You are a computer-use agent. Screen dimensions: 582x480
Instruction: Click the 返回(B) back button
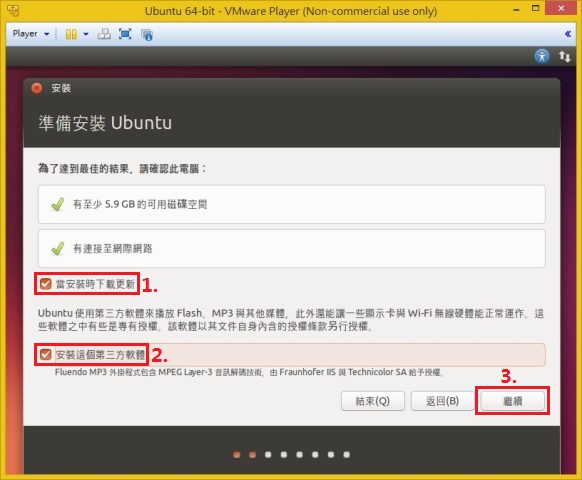[x=442, y=401]
